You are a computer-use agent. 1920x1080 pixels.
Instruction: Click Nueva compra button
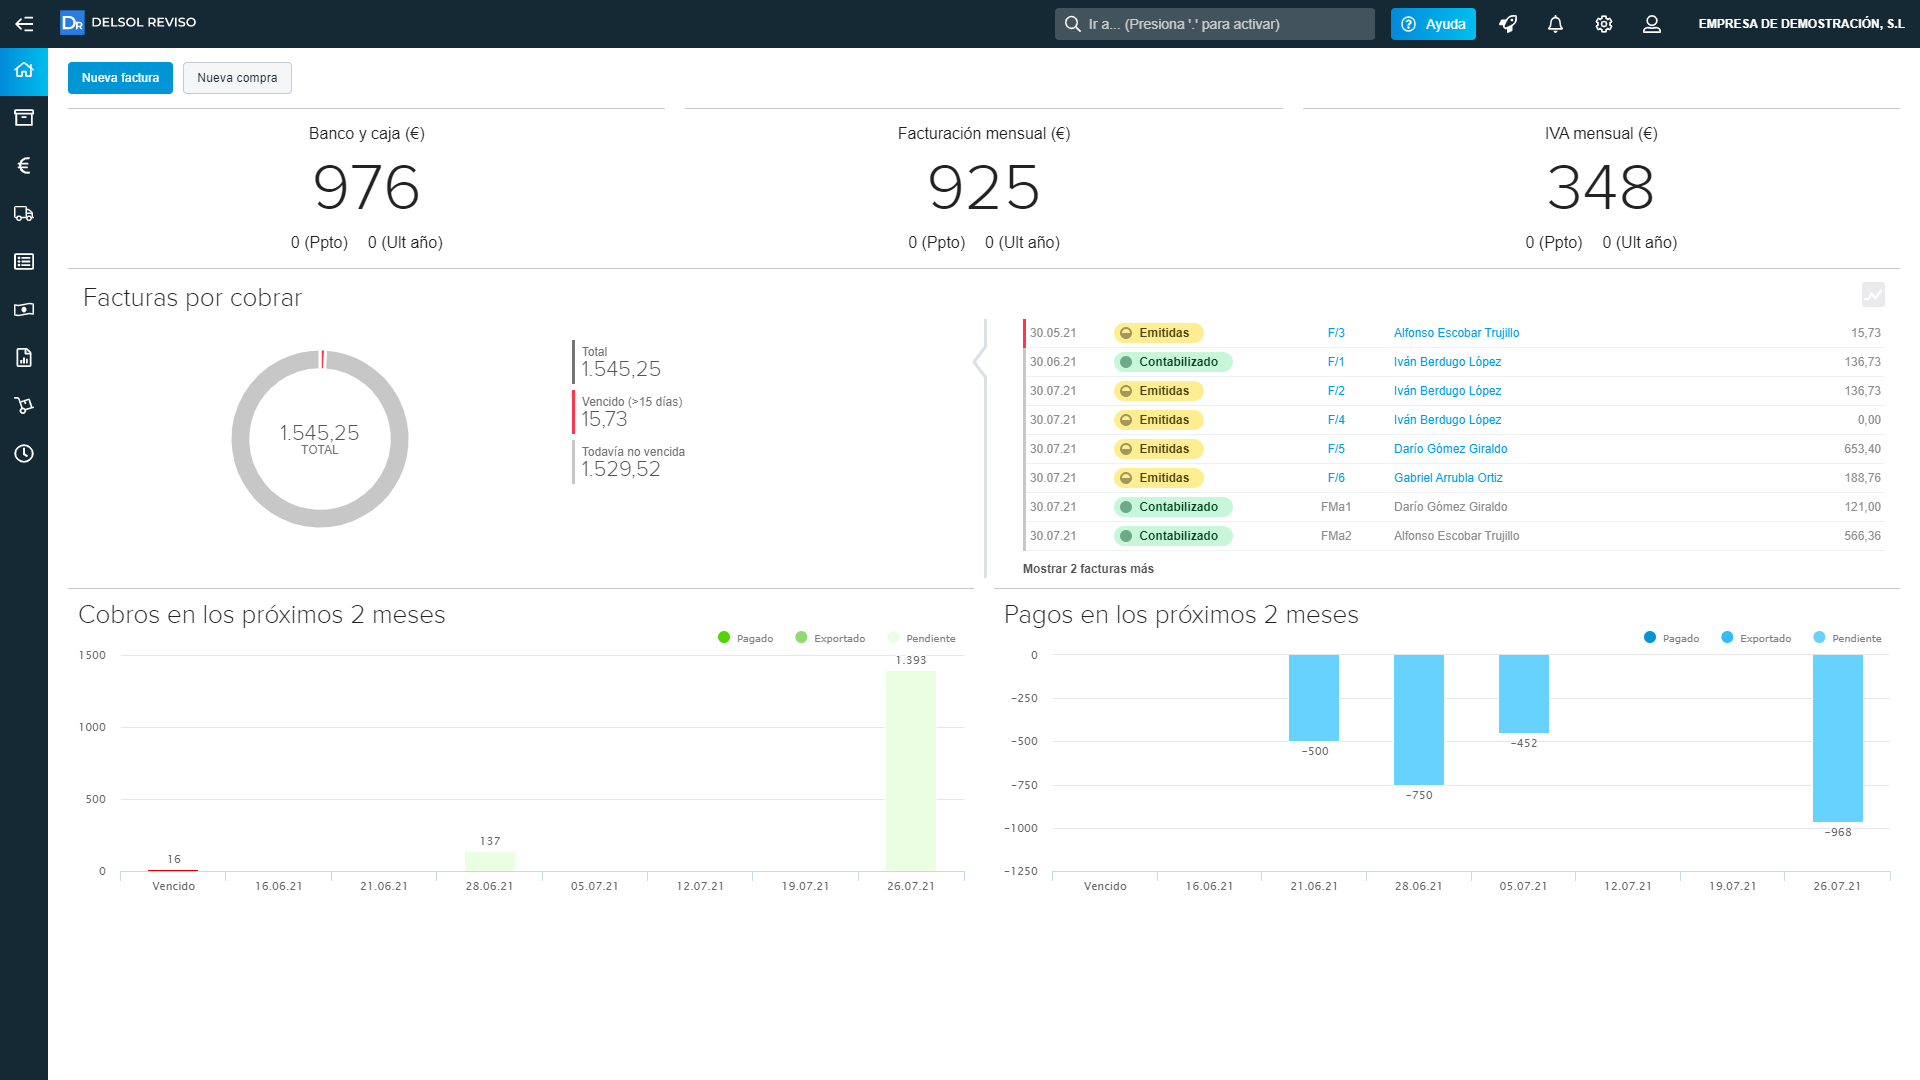(237, 78)
